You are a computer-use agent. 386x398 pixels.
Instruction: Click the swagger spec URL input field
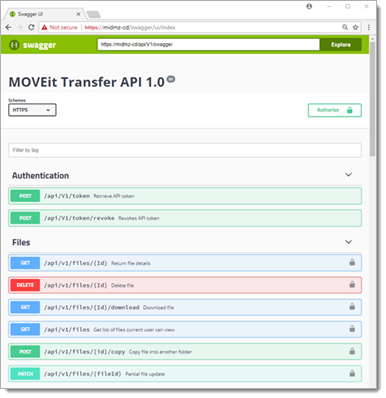click(209, 44)
